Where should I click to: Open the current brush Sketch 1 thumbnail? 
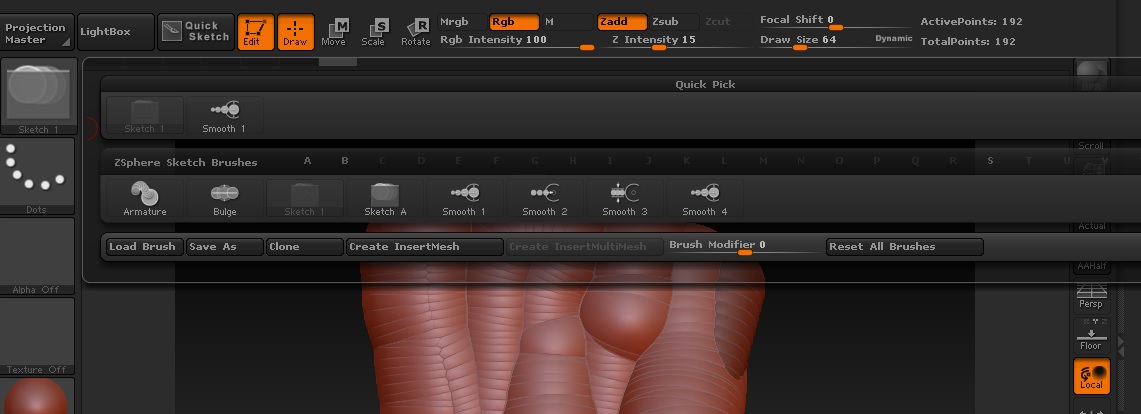pos(37,97)
